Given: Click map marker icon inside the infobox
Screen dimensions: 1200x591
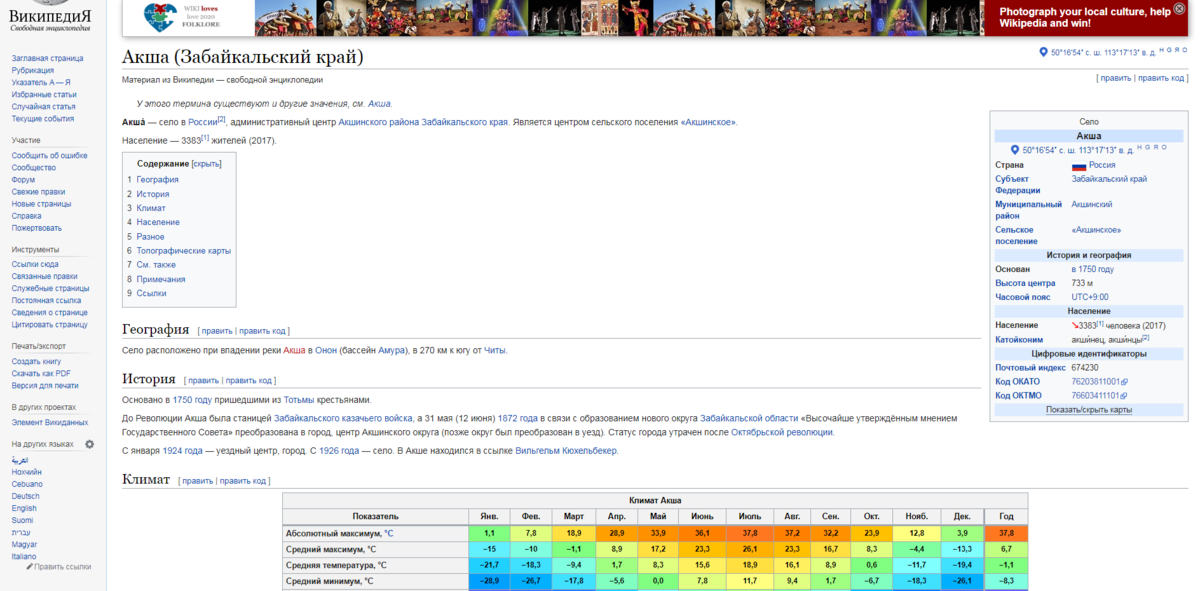Looking at the screenshot, I should point(1015,150).
